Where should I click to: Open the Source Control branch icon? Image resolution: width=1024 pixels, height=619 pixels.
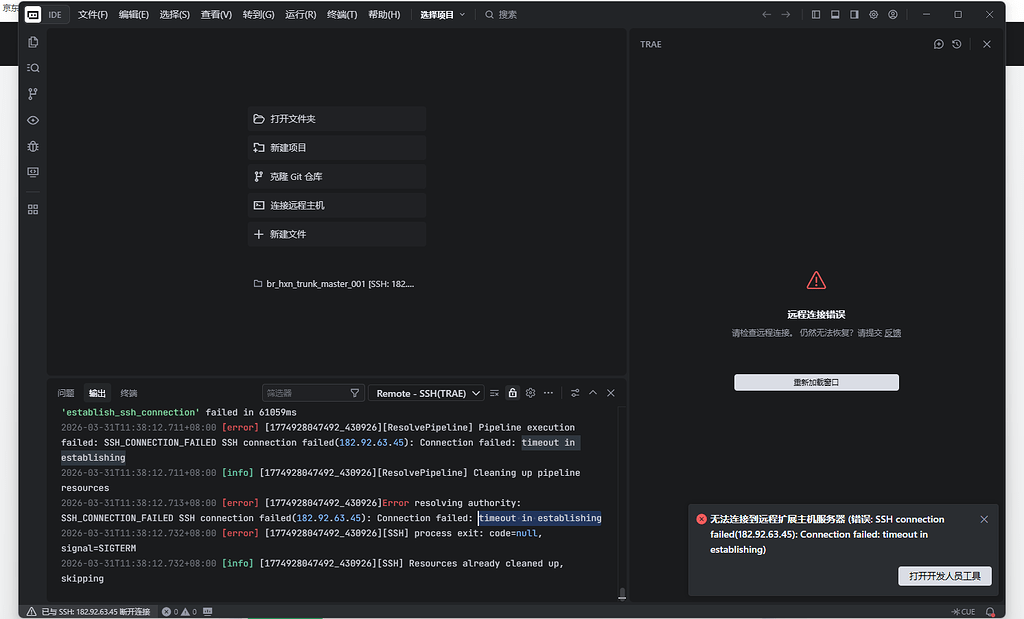click(33, 94)
